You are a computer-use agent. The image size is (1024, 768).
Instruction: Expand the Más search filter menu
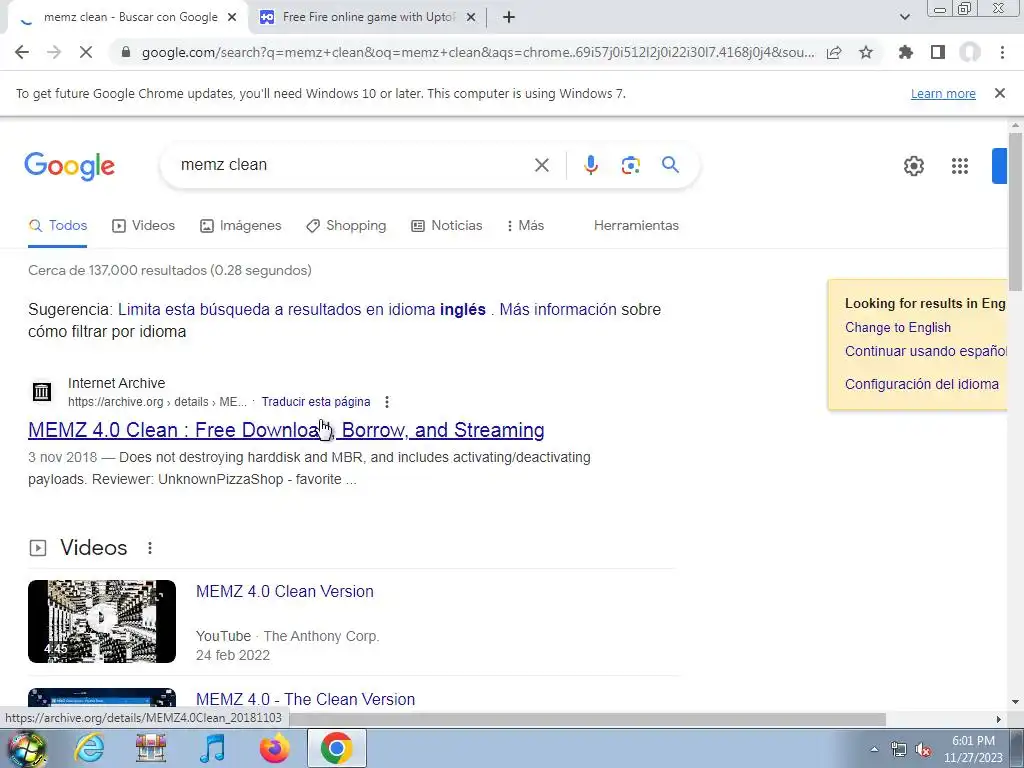point(525,225)
